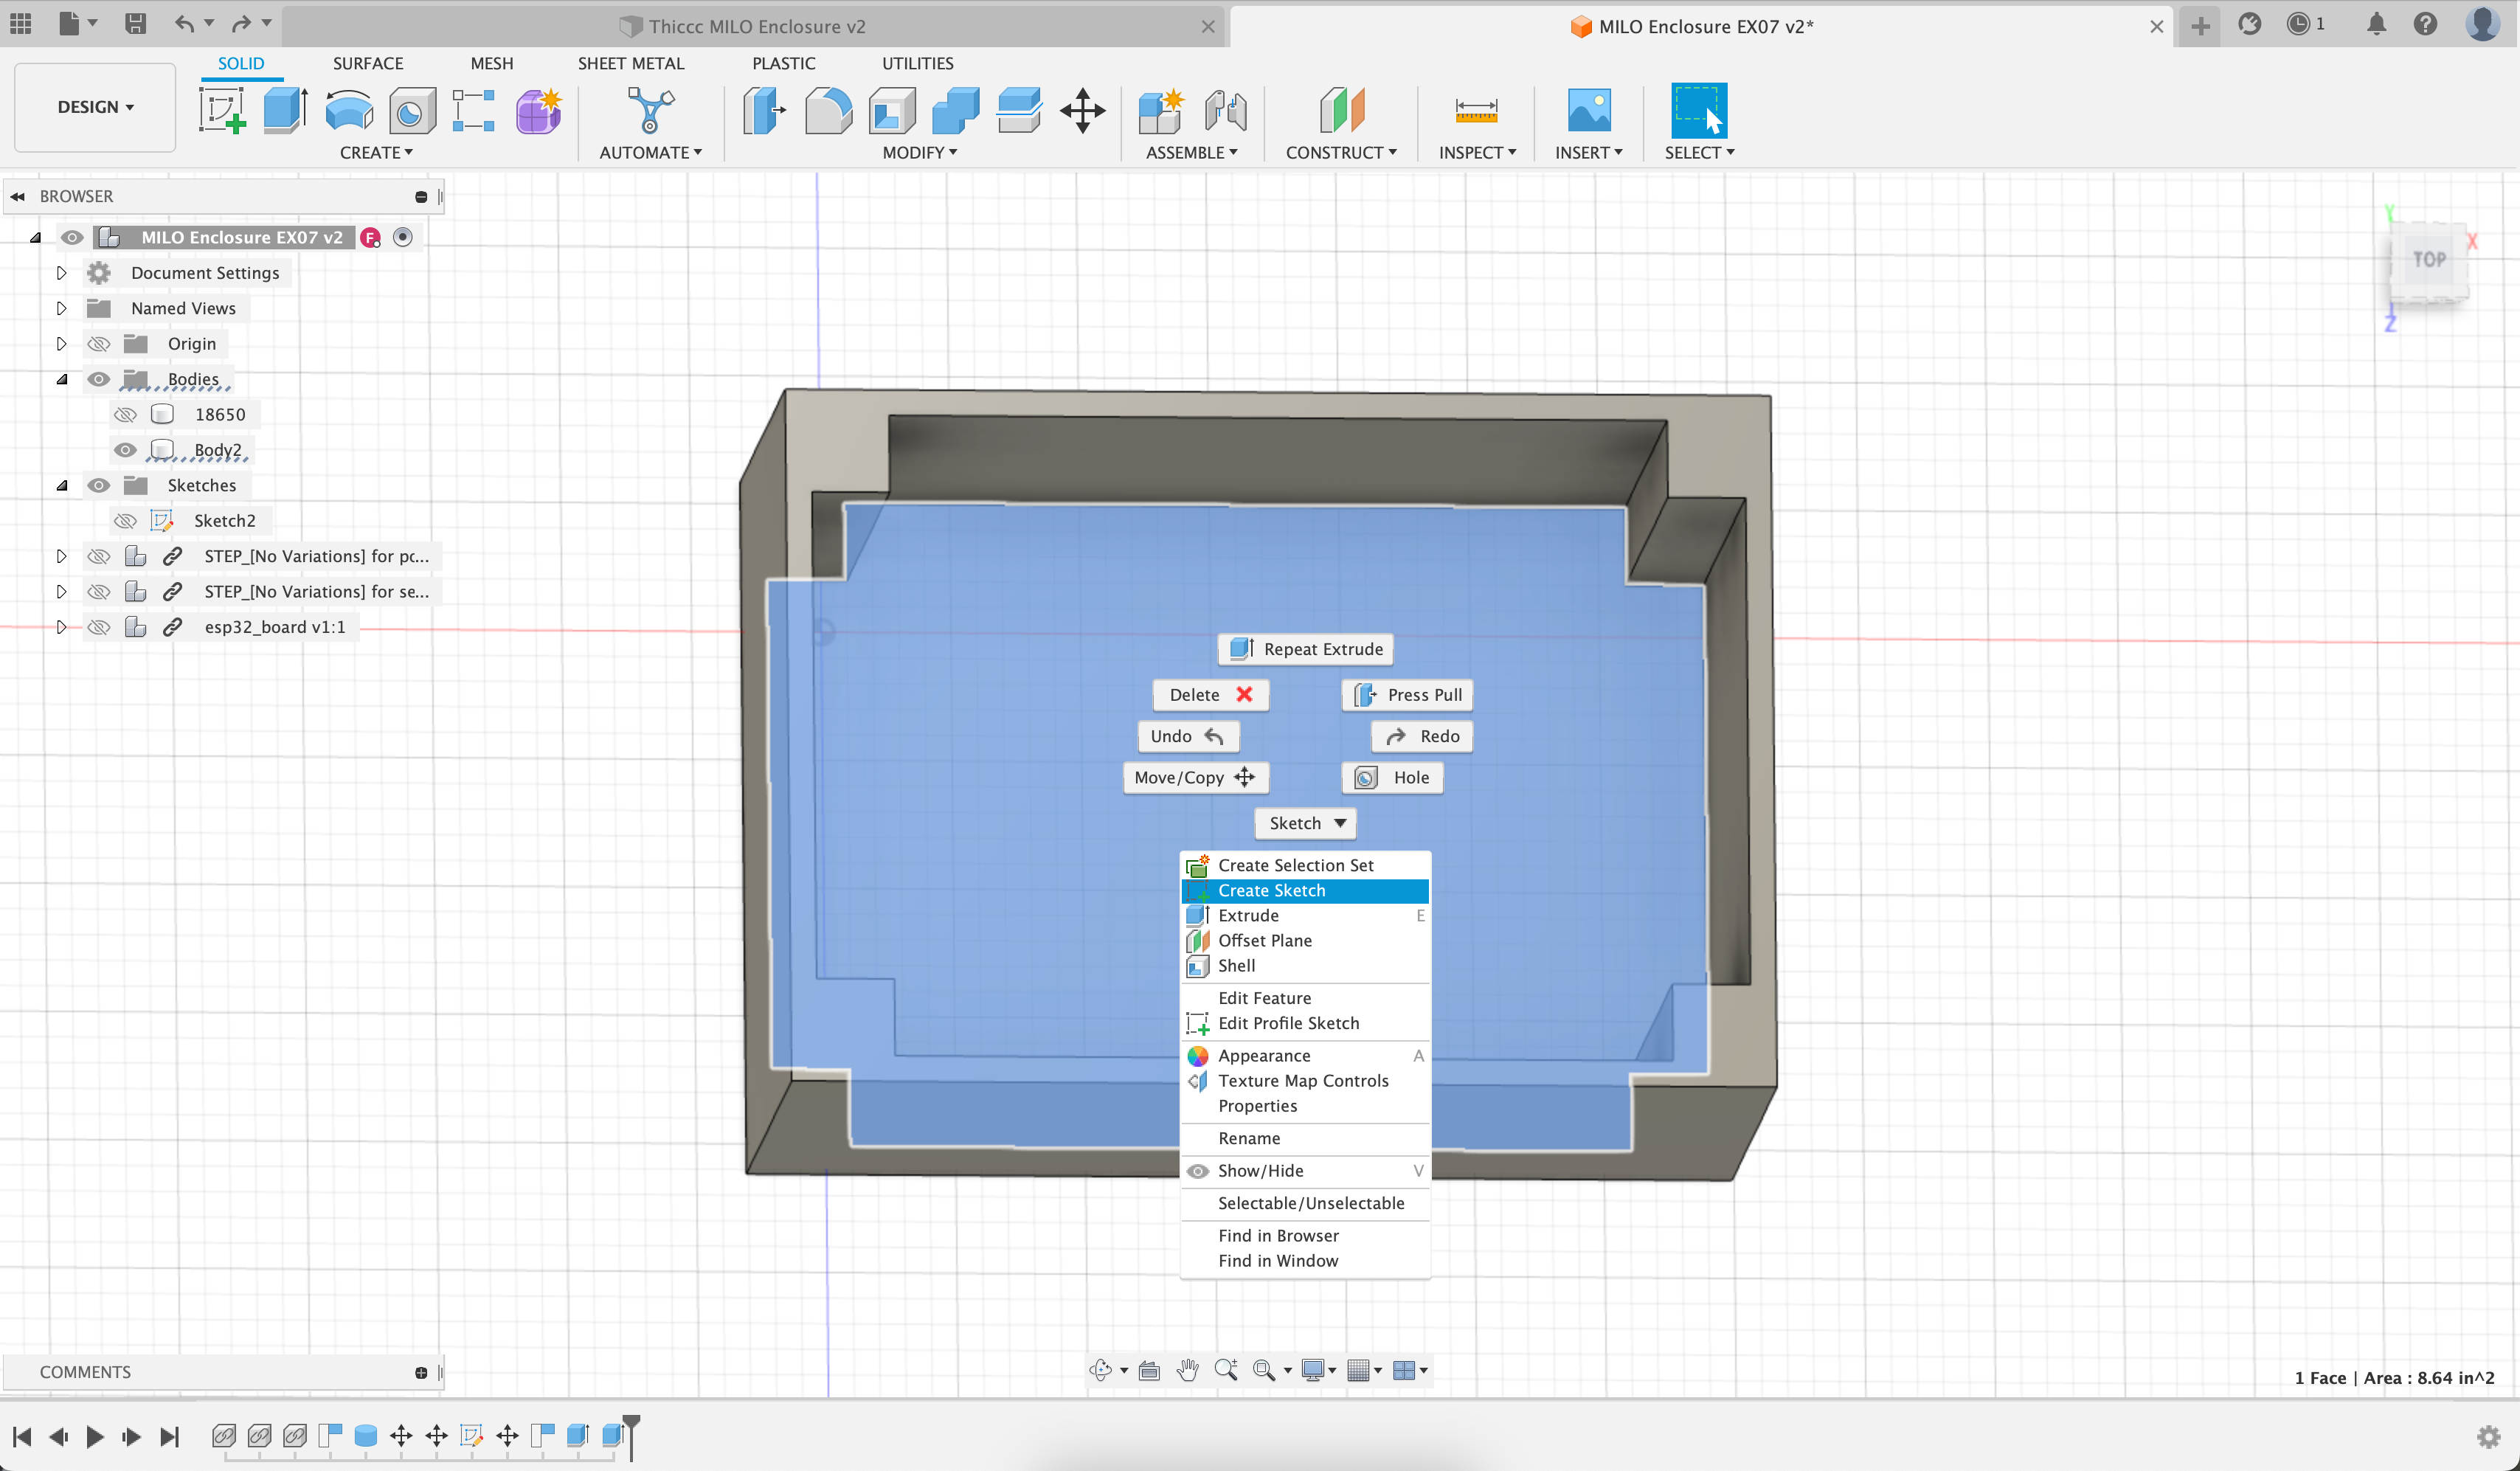Screen dimensions: 2520x1471
Task: Click the Measure icon under Inspect
Action: (x=1476, y=110)
